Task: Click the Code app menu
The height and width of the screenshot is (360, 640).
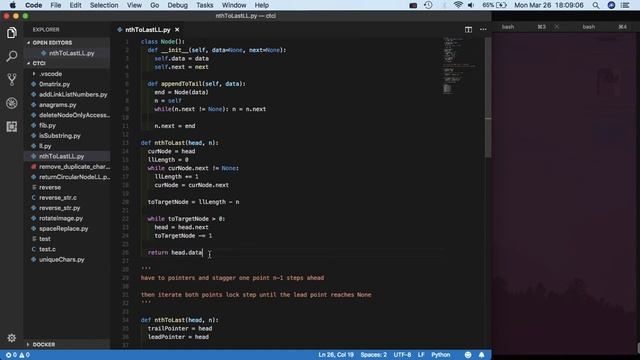Action: [33, 5]
